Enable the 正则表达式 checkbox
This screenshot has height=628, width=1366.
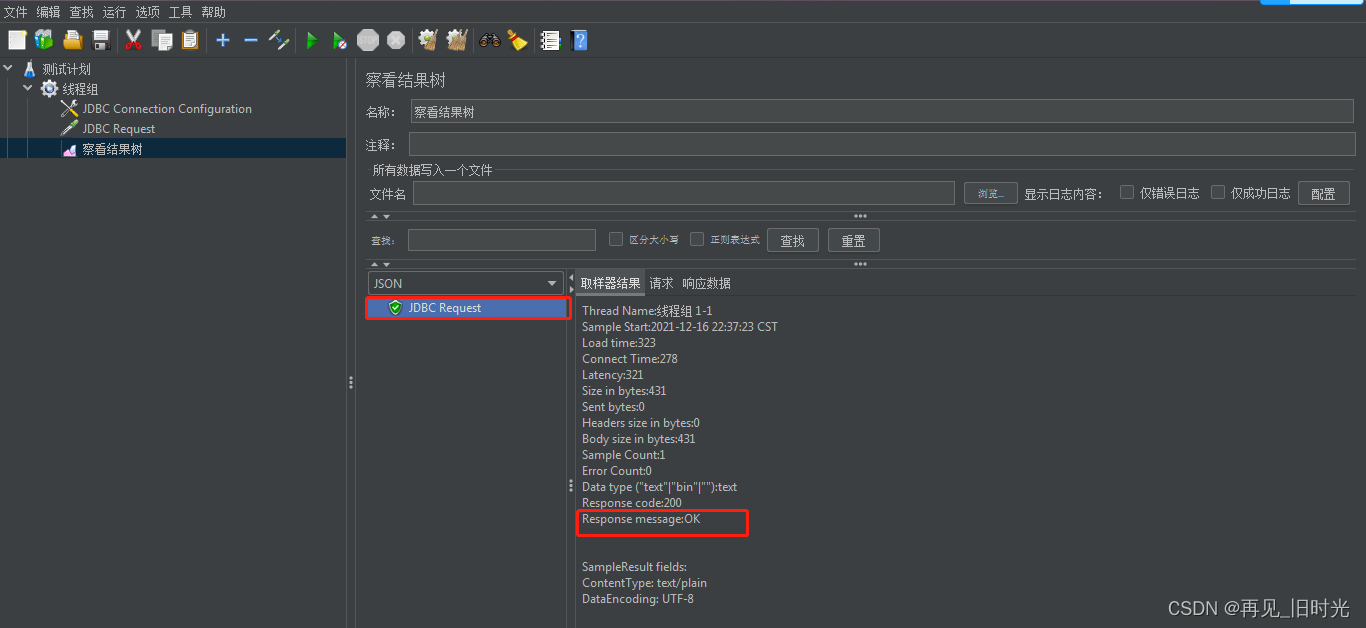(x=697, y=239)
